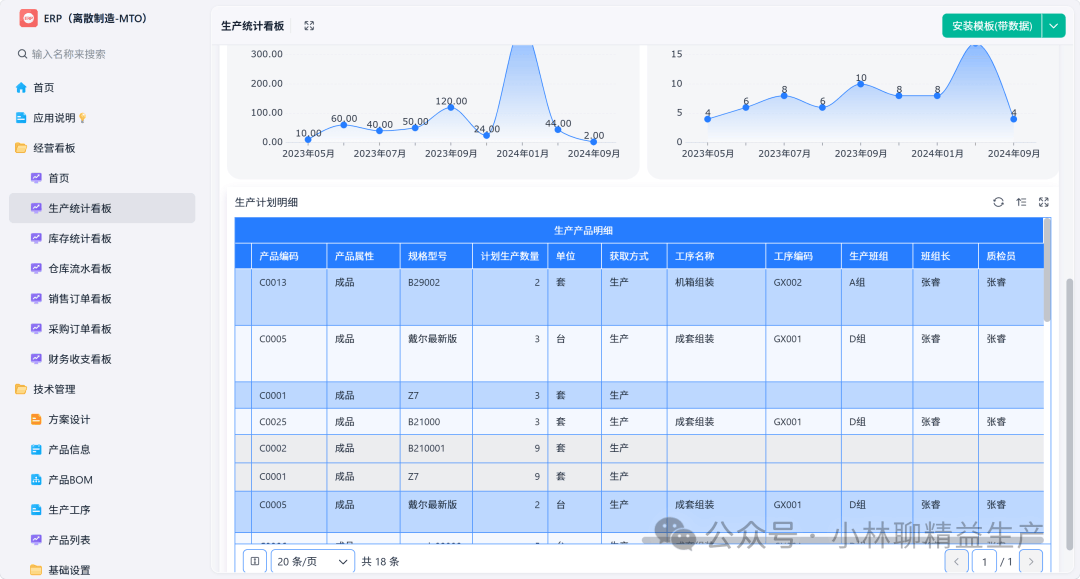This screenshot has height=579, width=1080.
Task: Refresh the 生产计划明细 table
Action: click(x=999, y=202)
